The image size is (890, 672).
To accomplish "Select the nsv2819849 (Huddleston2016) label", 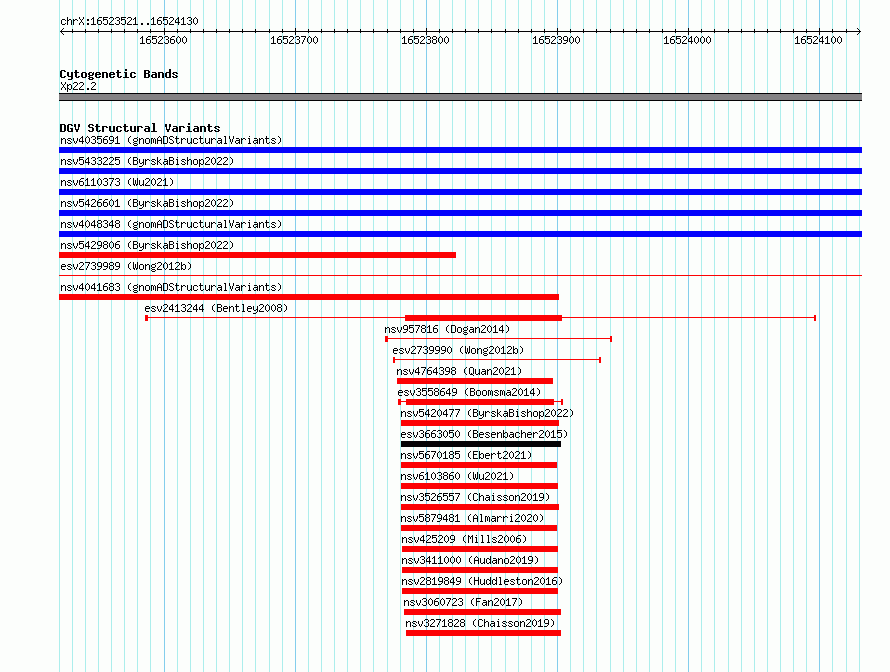I will pyautogui.click(x=482, y=581).
